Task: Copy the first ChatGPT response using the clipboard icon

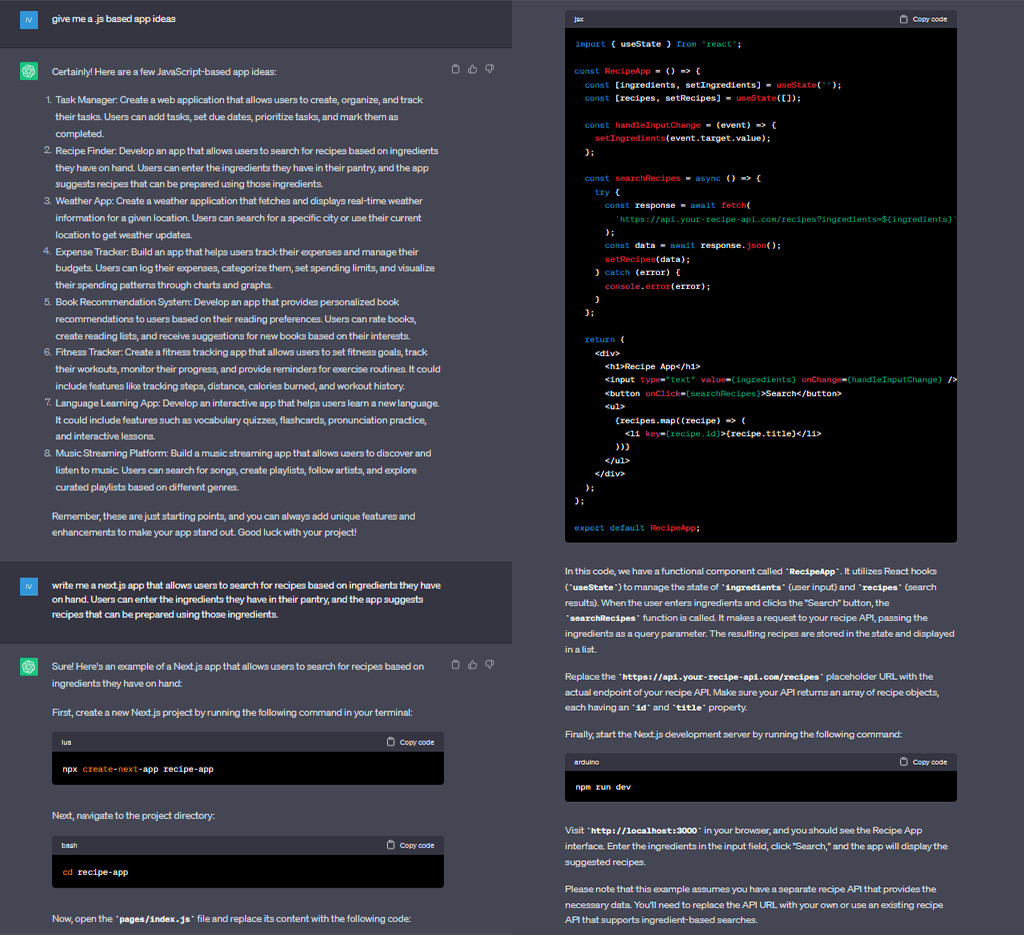Action: [x=456, y=68]
